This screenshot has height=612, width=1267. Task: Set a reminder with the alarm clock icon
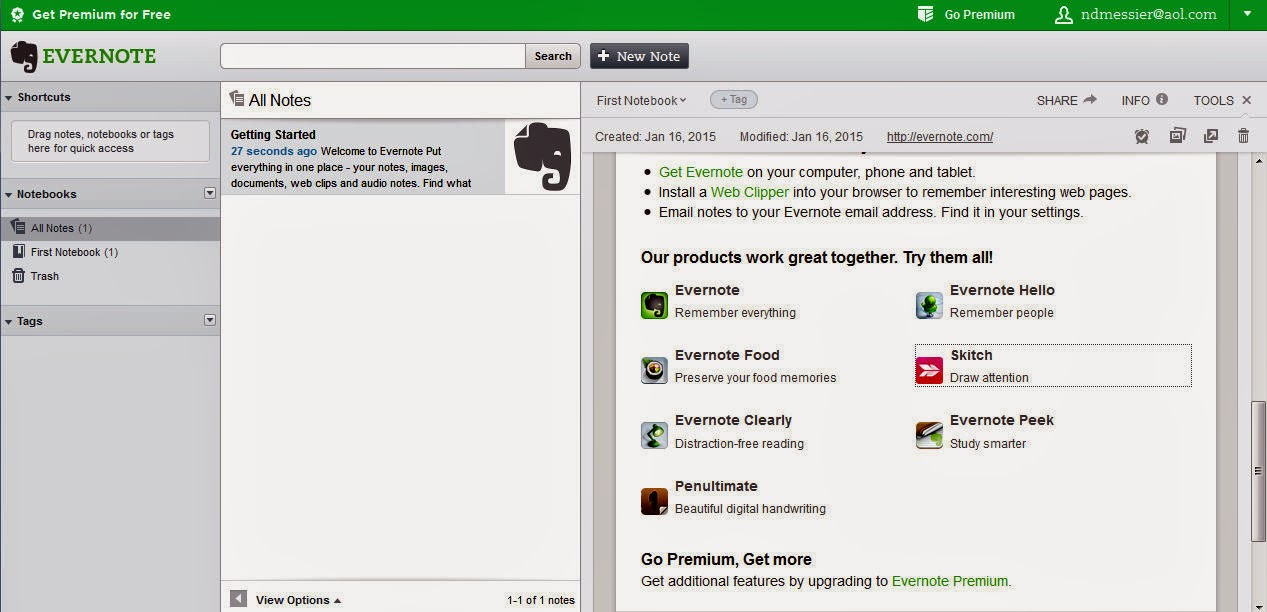pyautogui.click(x=1142, y=136)
